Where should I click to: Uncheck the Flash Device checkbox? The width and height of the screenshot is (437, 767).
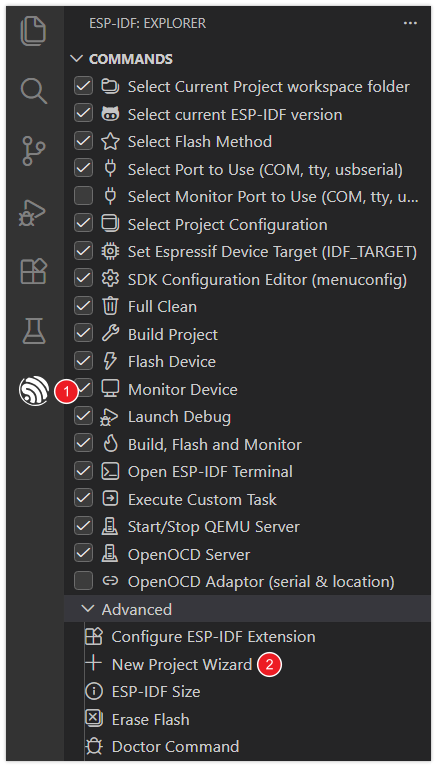pos(83,361)
